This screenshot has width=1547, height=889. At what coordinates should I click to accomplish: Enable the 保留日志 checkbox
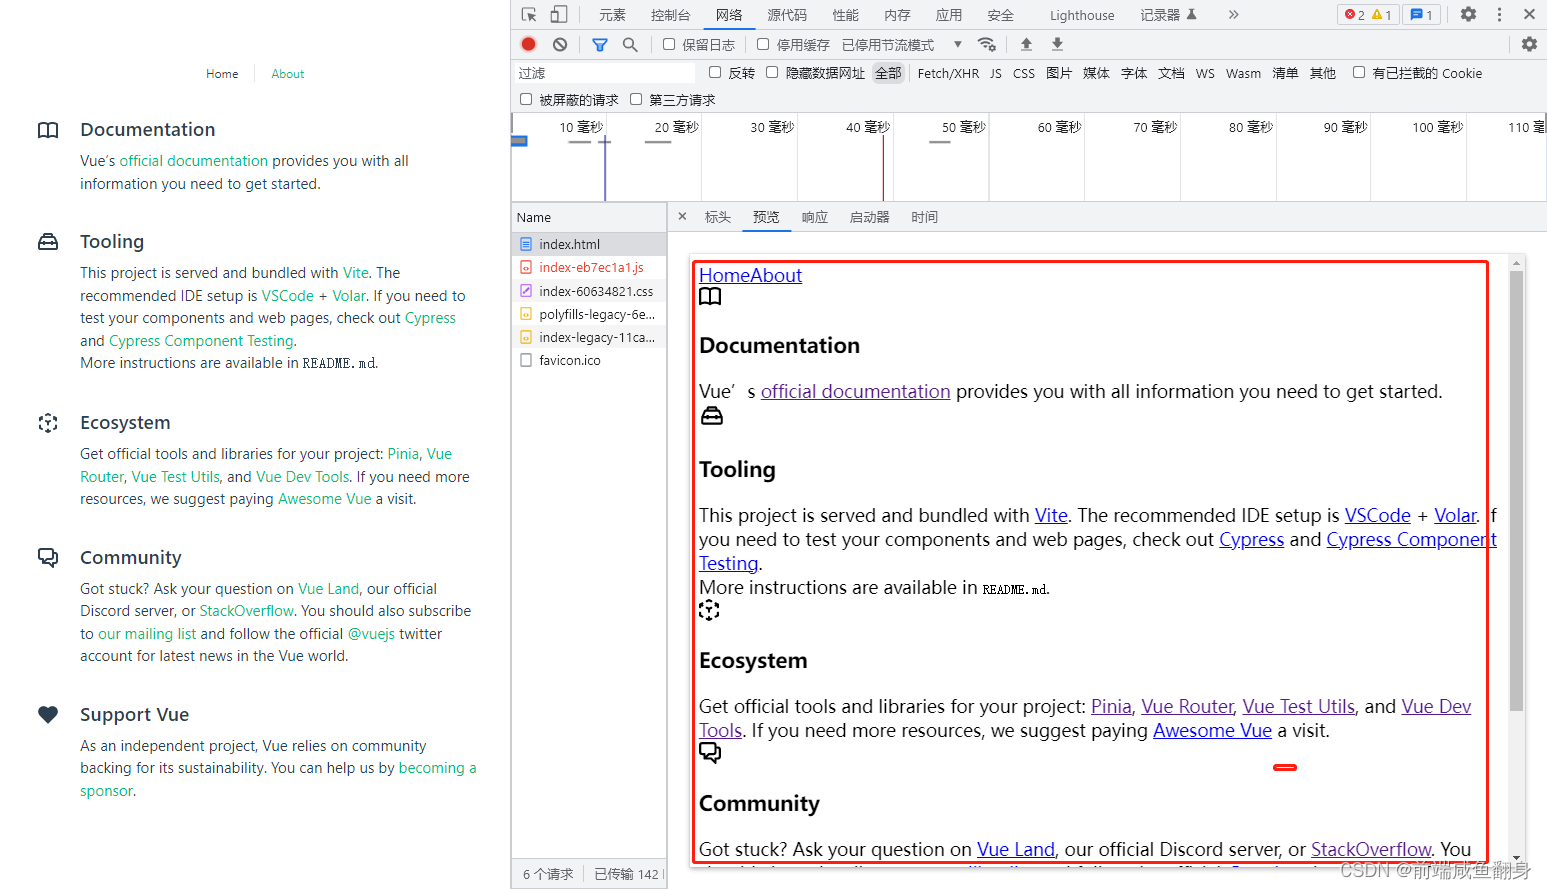pos(669,44)
